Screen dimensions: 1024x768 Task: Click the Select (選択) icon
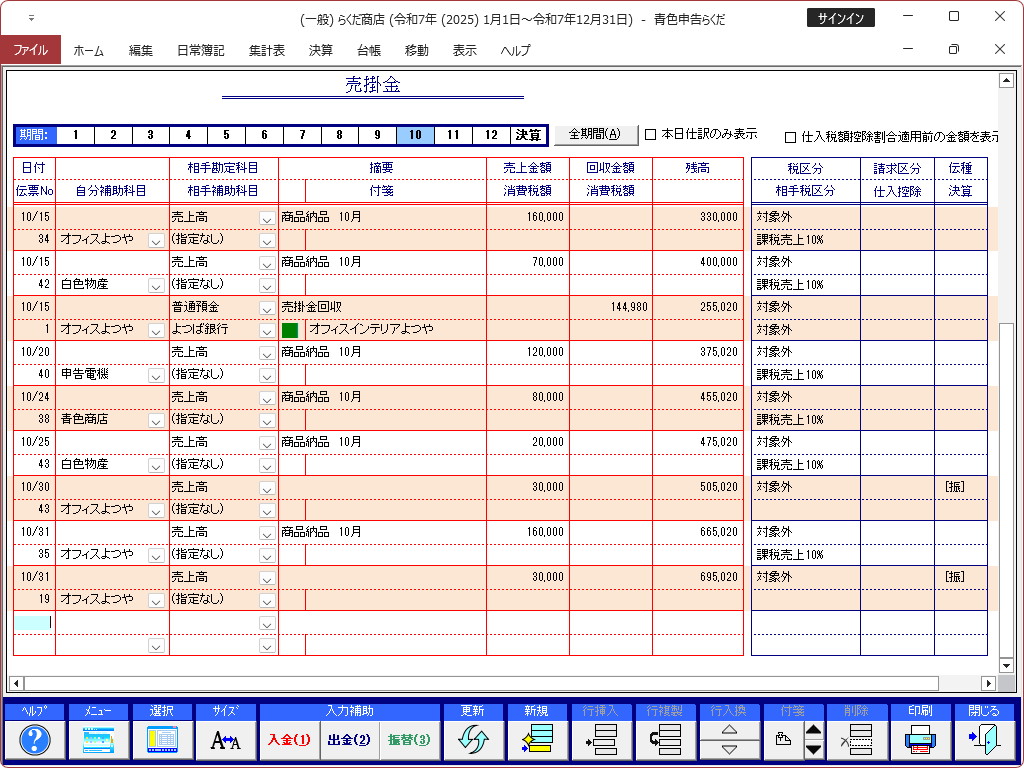(x=162, y=740)
